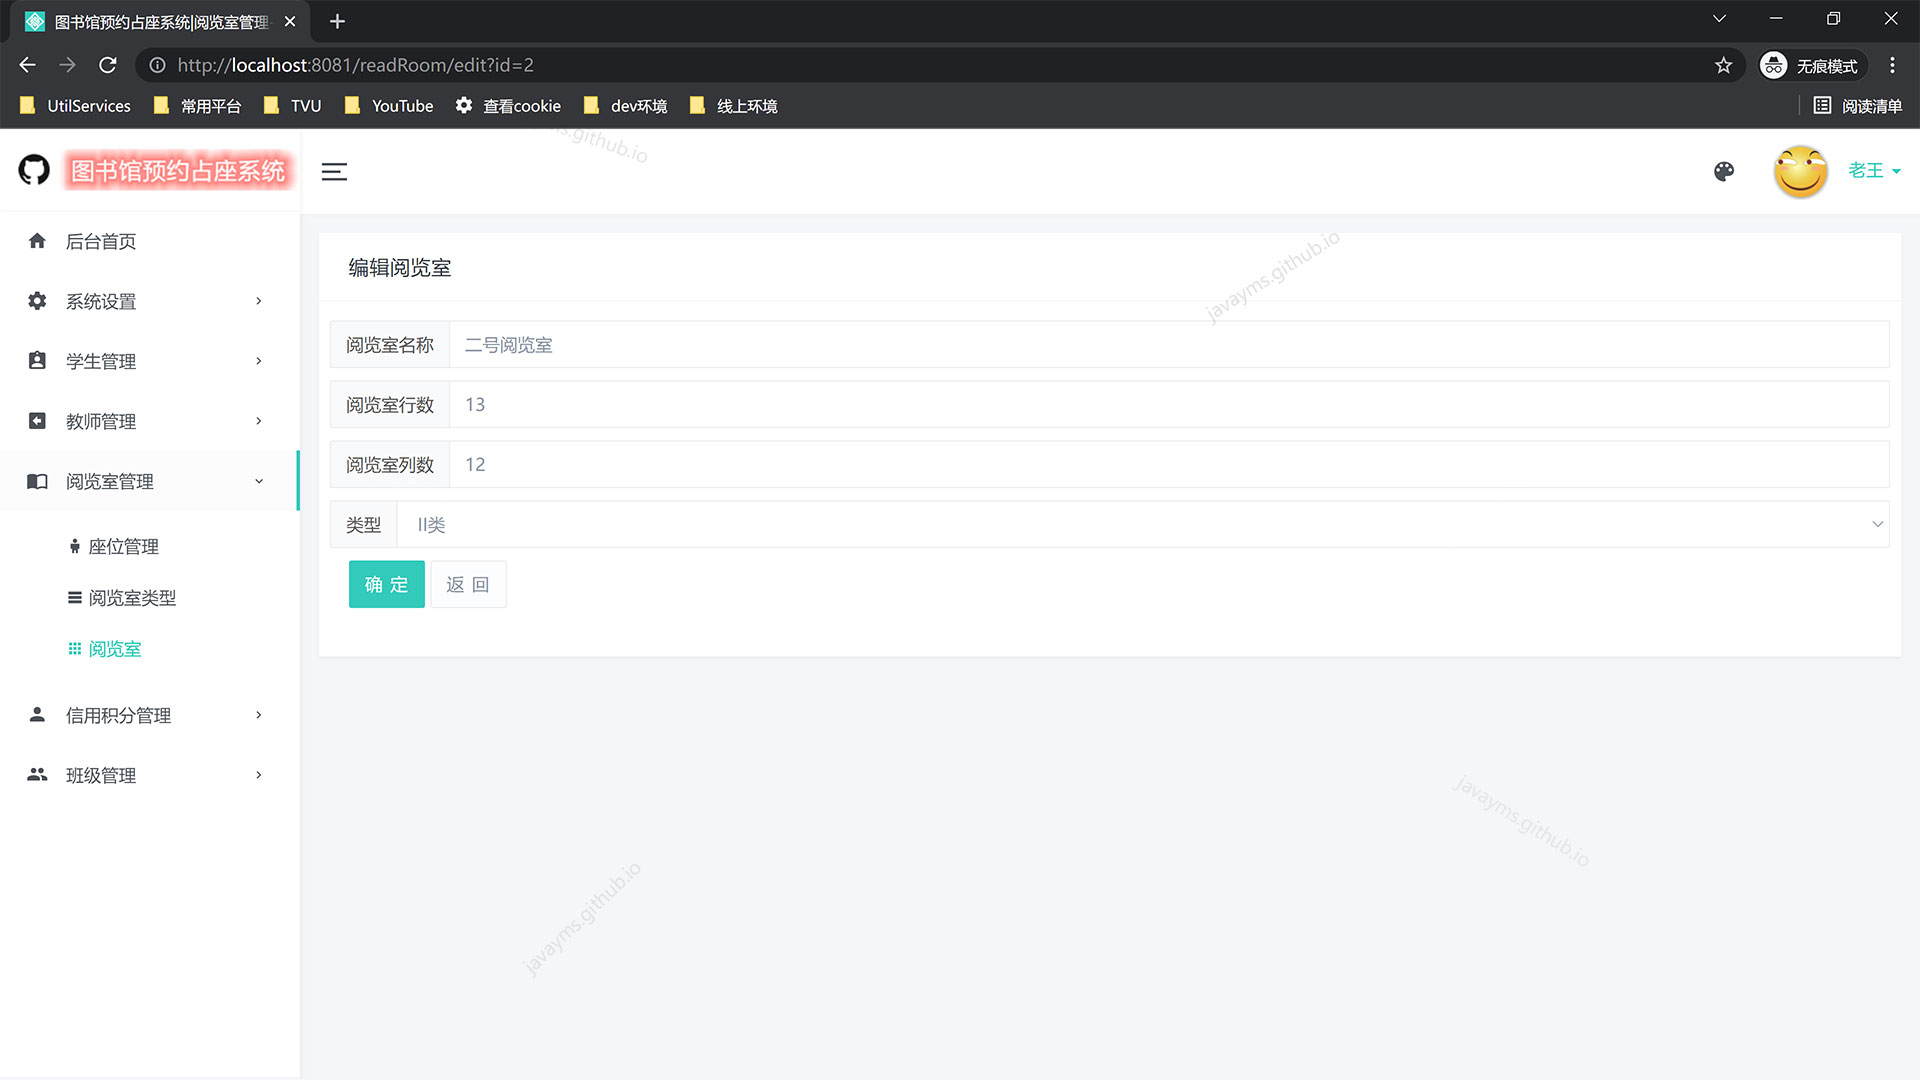Open the 类型 dropdown select
1920x1080 pixels.
[x=1140, y=525]
